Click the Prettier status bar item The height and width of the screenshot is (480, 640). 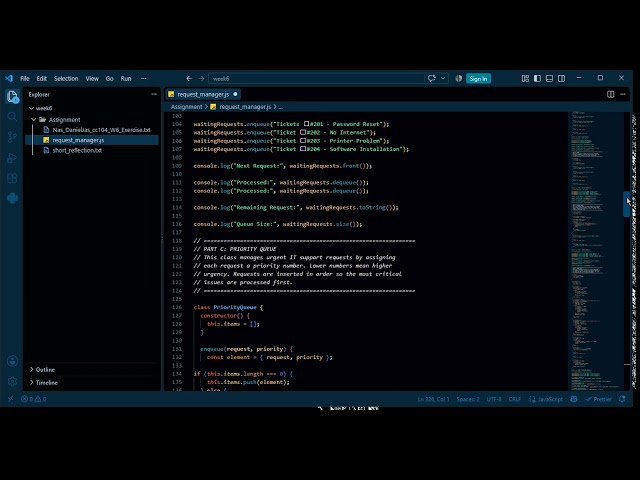(598, 399)
